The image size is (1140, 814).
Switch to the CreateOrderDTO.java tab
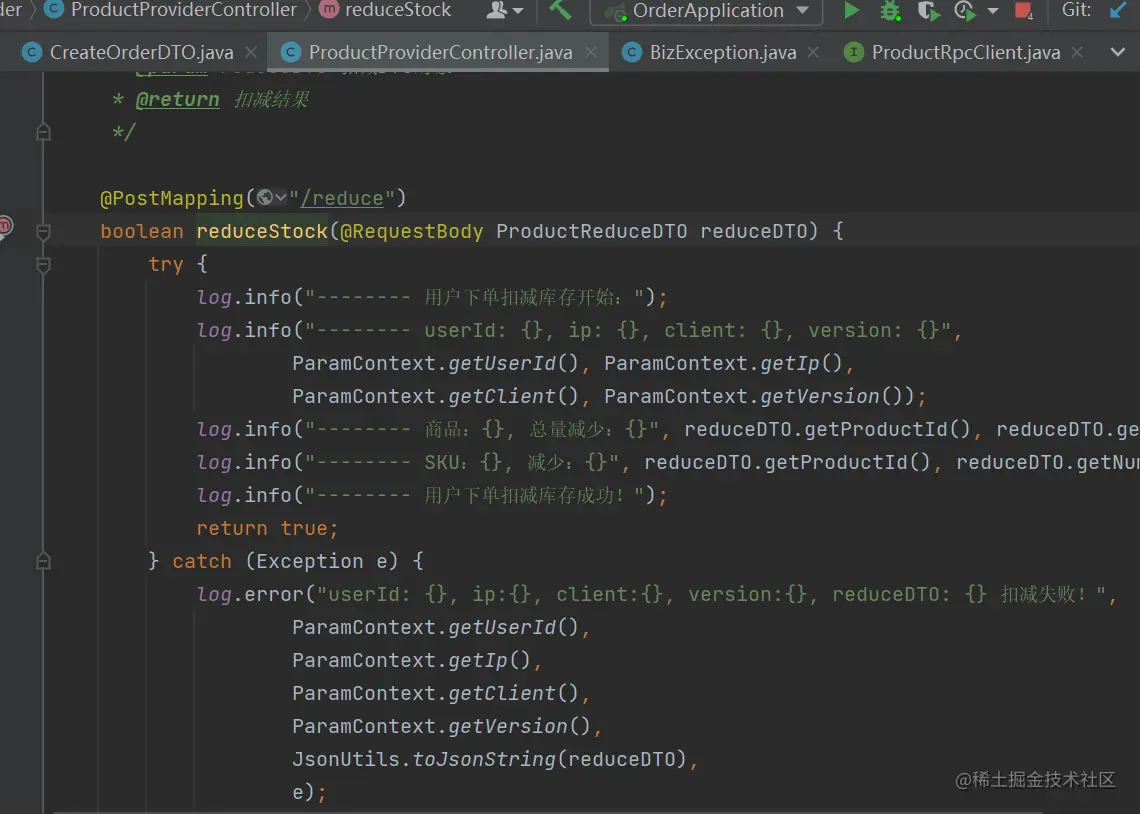(x=141, y=52)
